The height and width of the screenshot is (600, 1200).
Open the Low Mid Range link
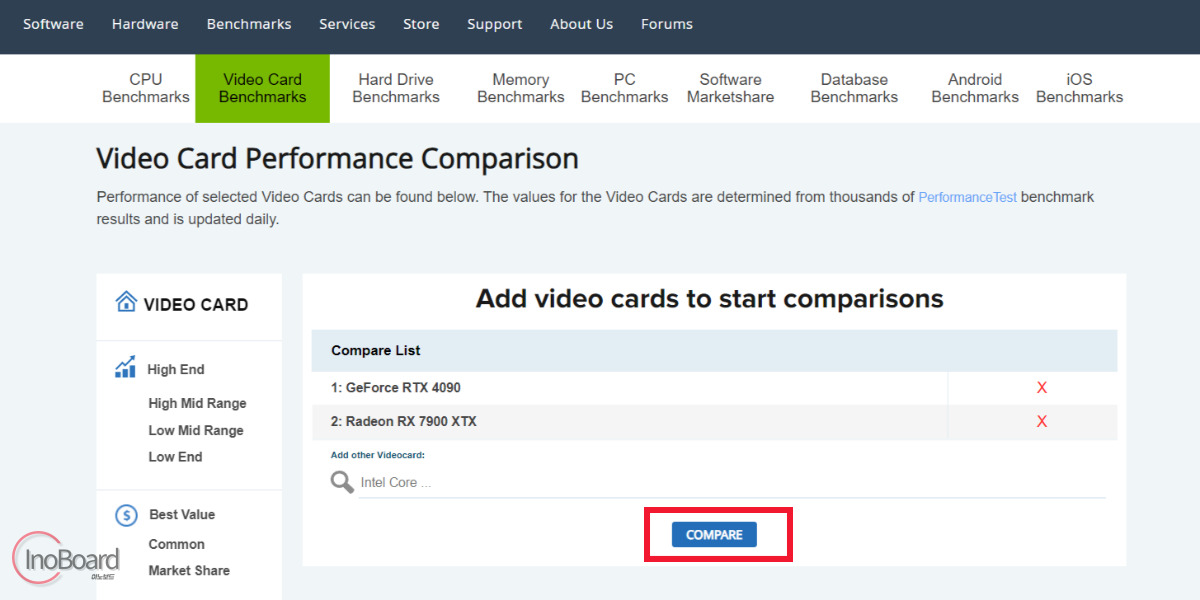[x=196, y=430]
